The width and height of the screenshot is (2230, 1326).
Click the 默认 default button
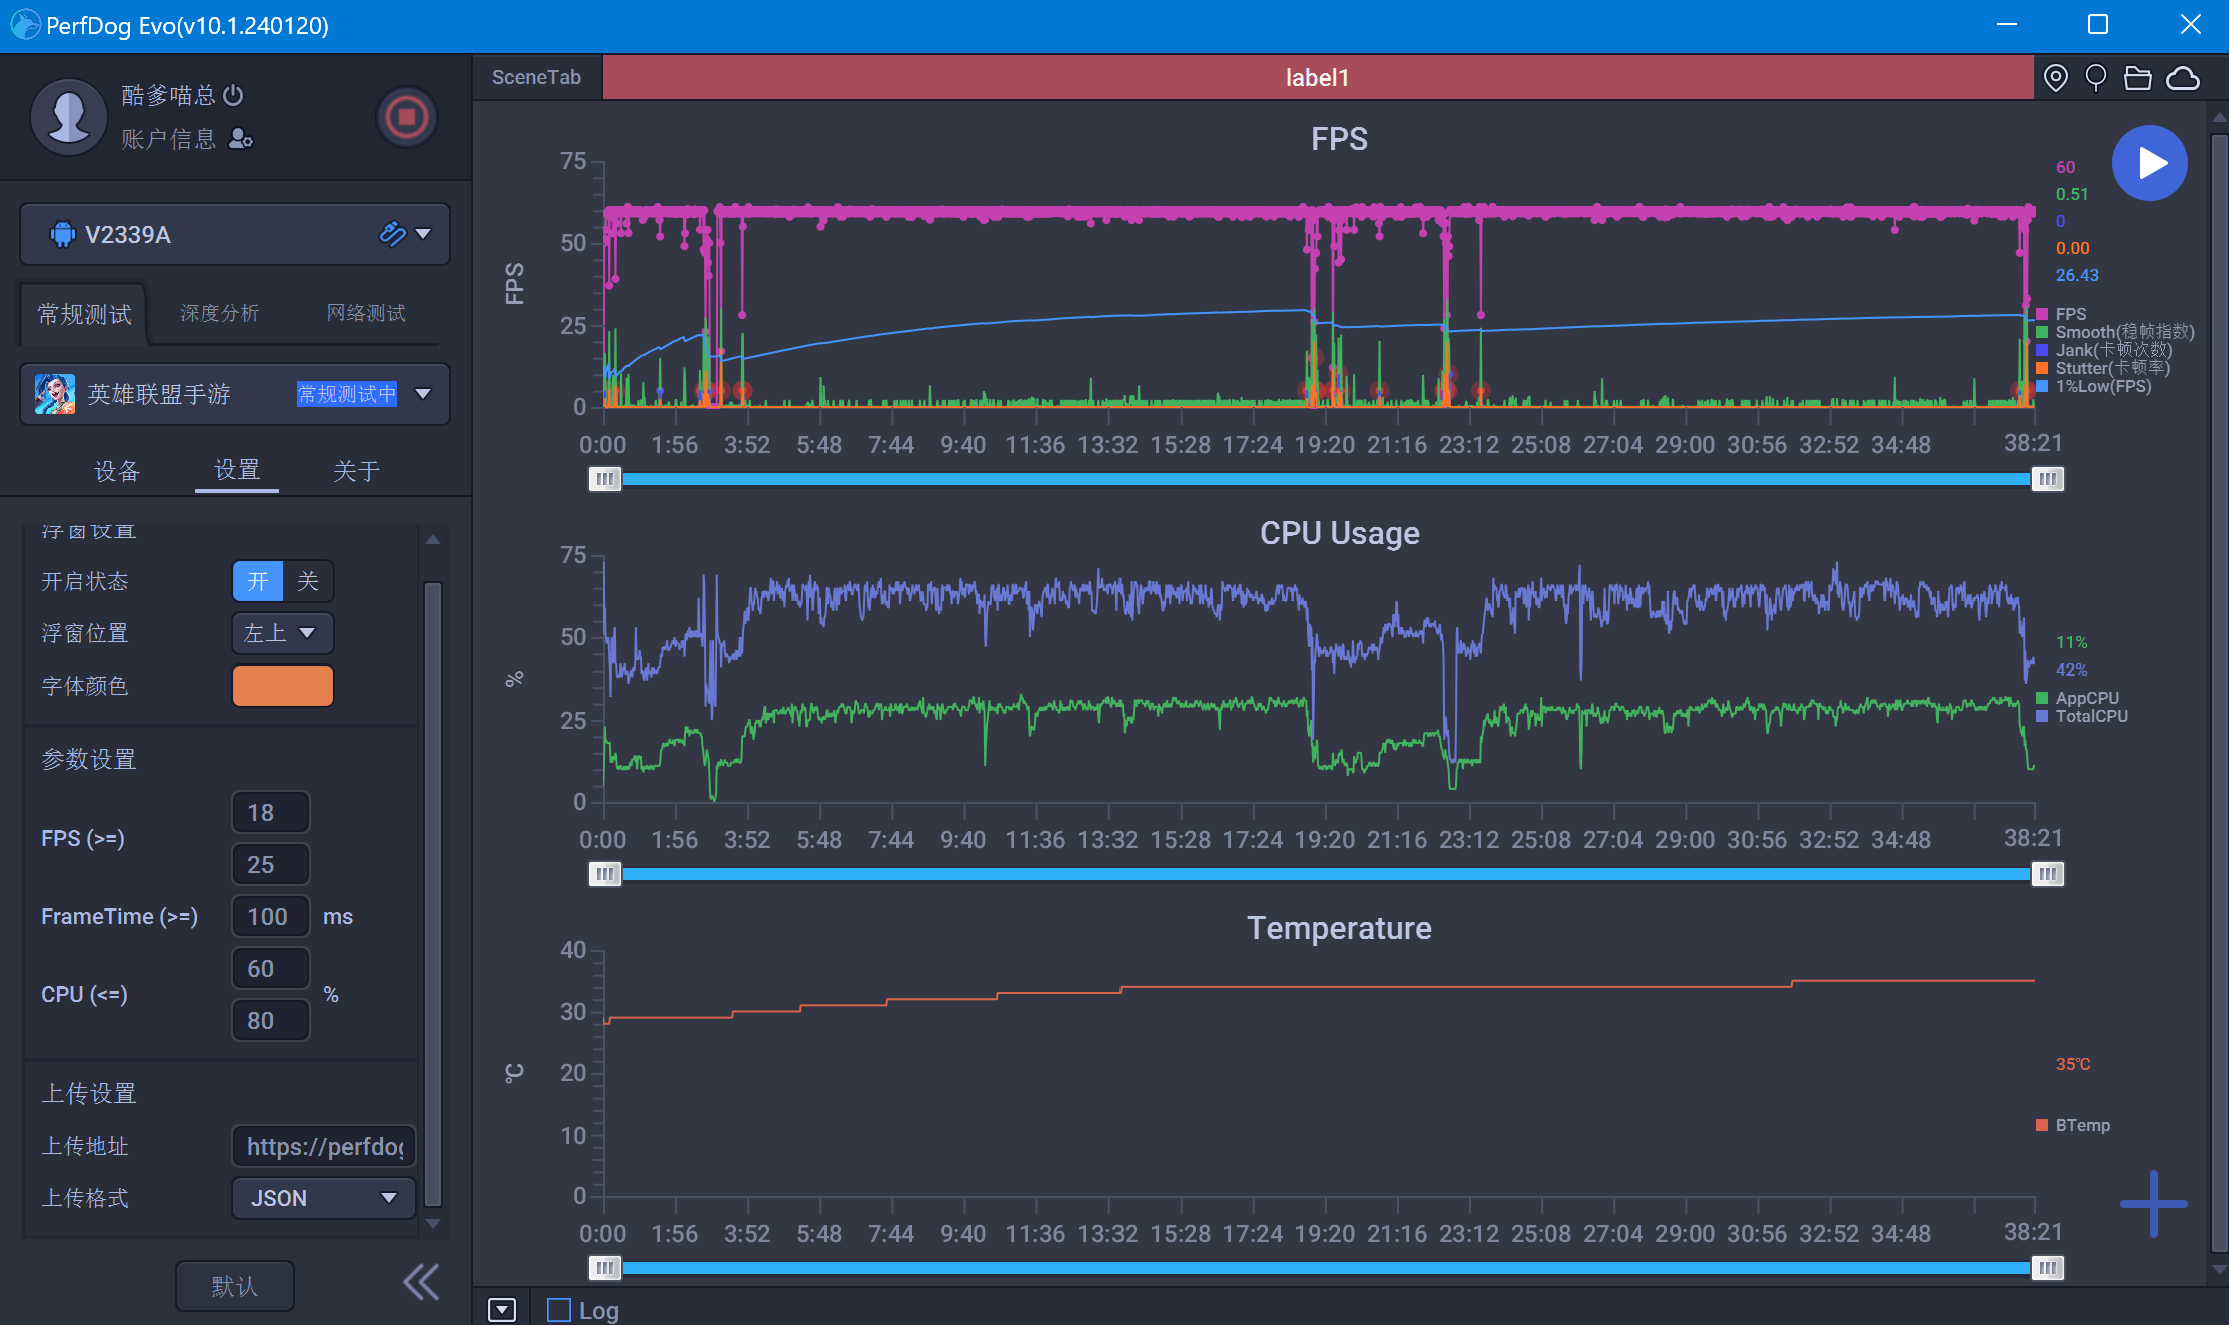(234, 1286)
